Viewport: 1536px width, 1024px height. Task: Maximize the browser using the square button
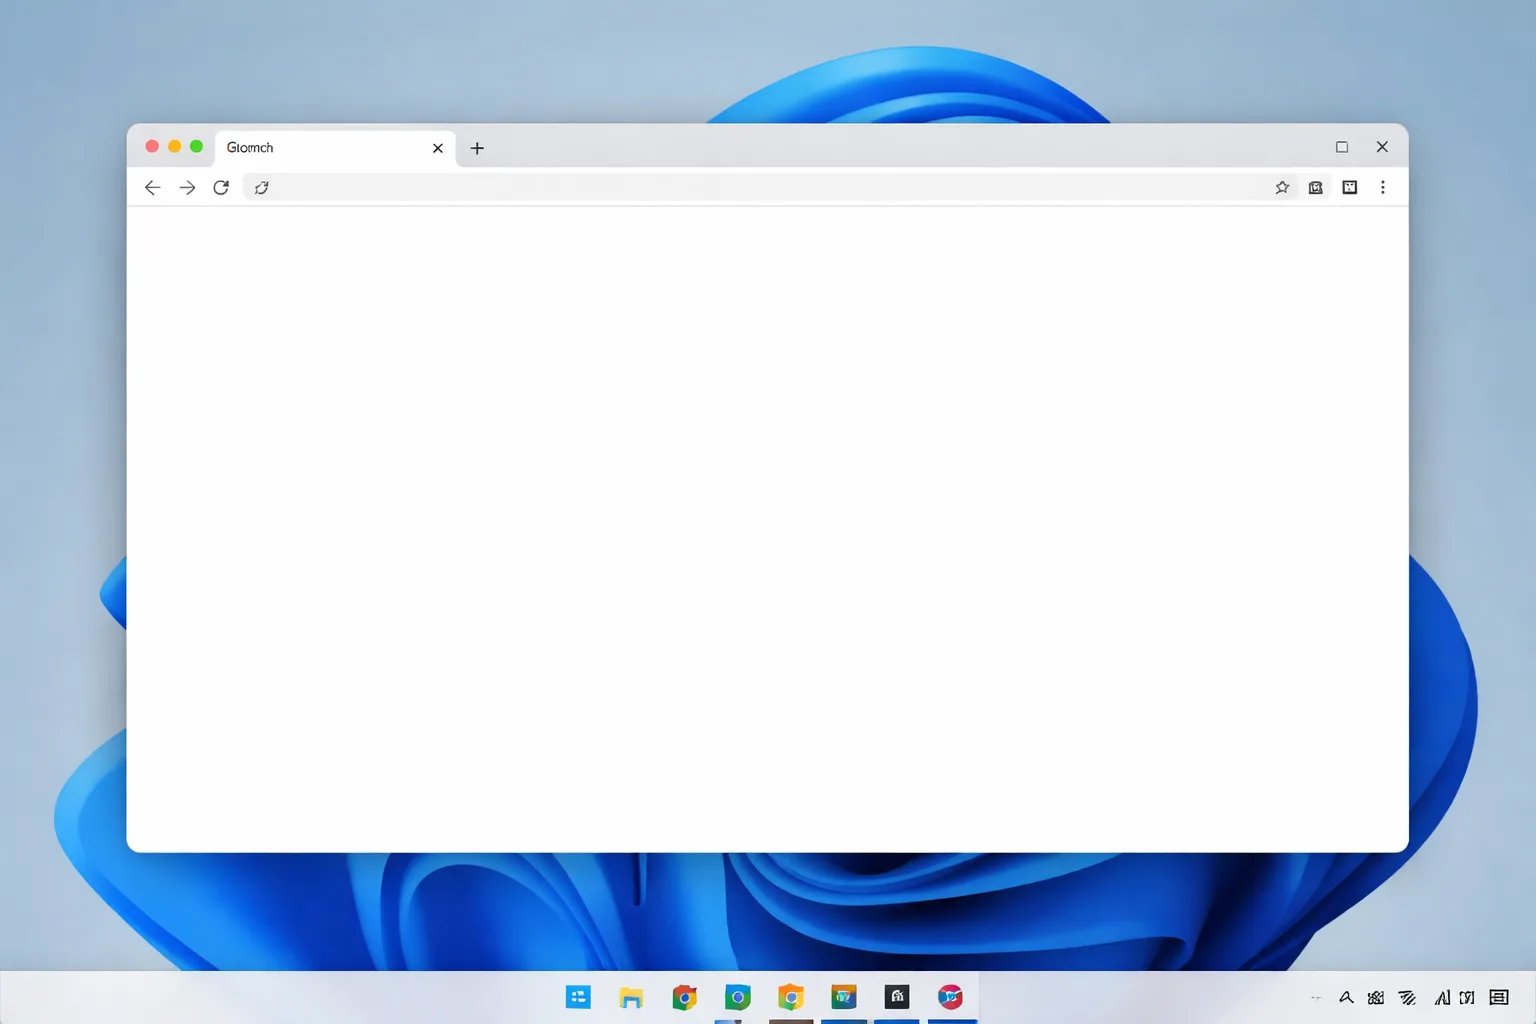point(1342,147)
